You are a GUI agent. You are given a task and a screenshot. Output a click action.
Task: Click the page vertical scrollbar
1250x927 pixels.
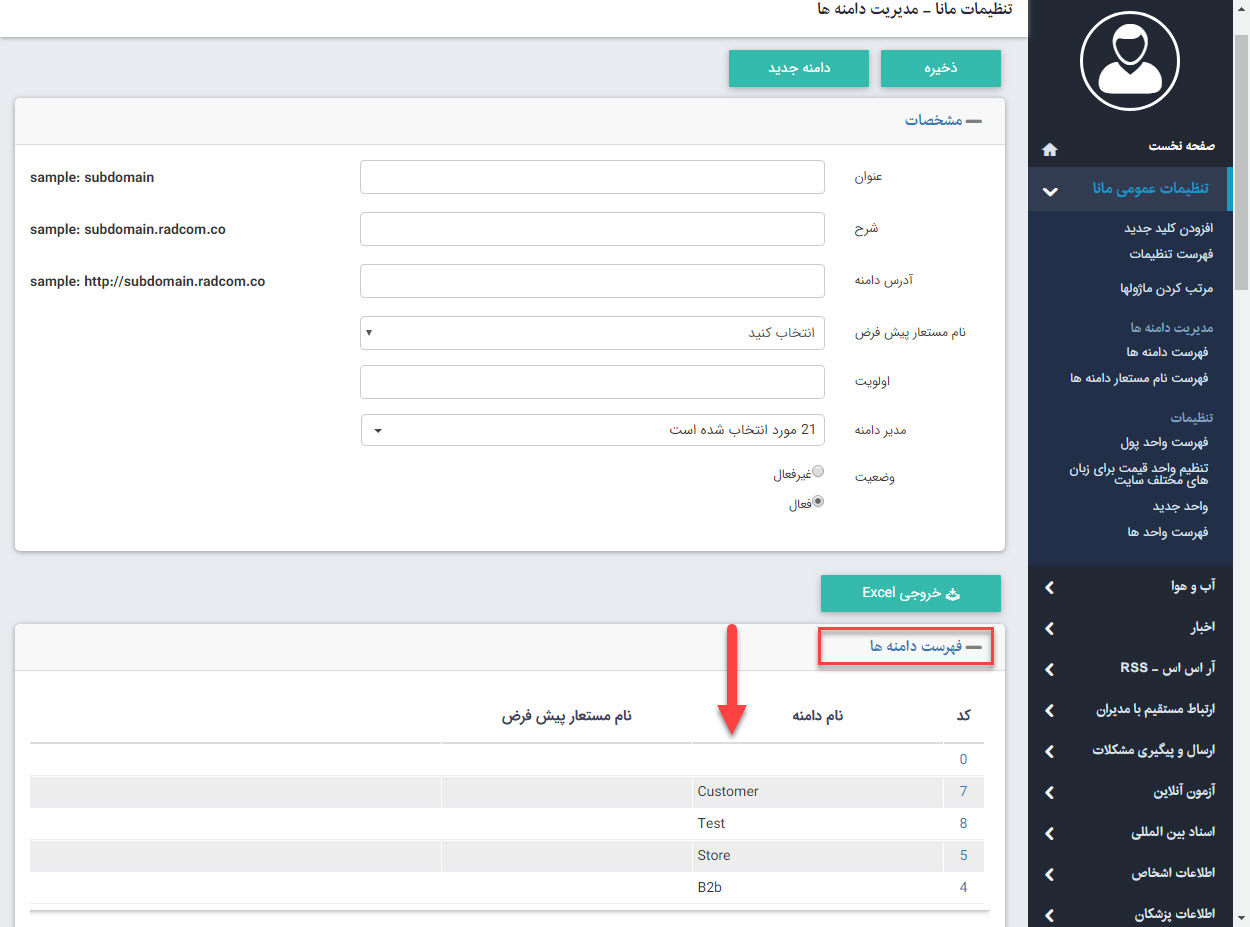1241,400
